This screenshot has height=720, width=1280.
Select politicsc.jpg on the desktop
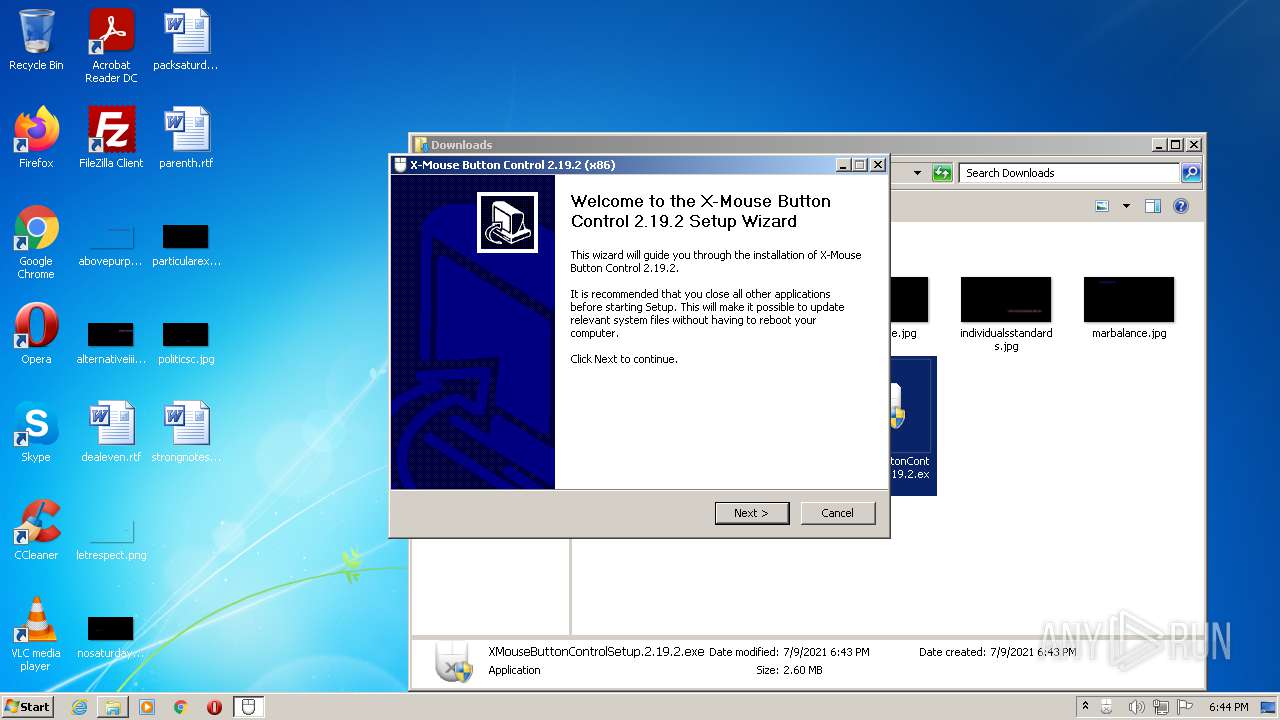click(186, 343)
